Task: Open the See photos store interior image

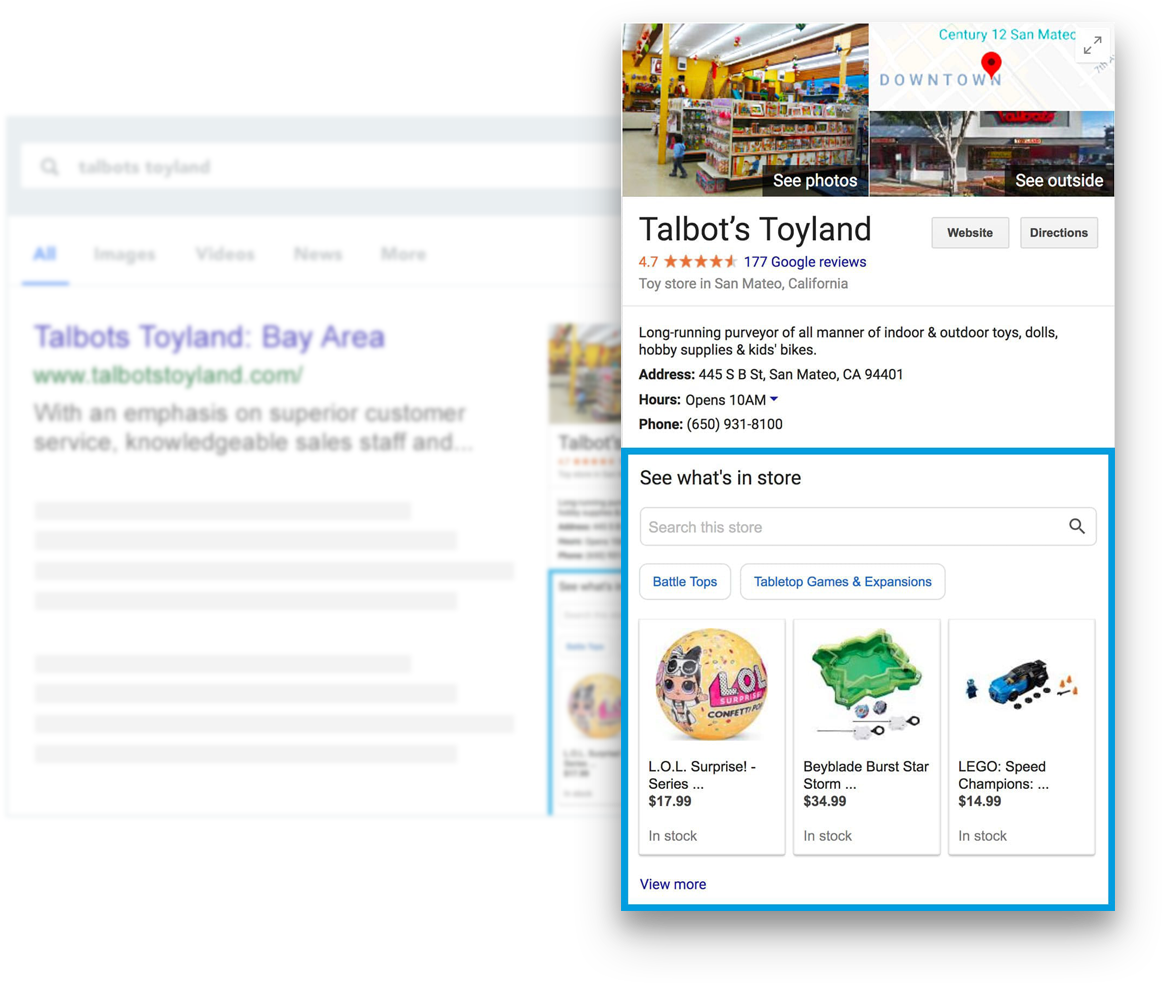Action: (x=745, y=110)
